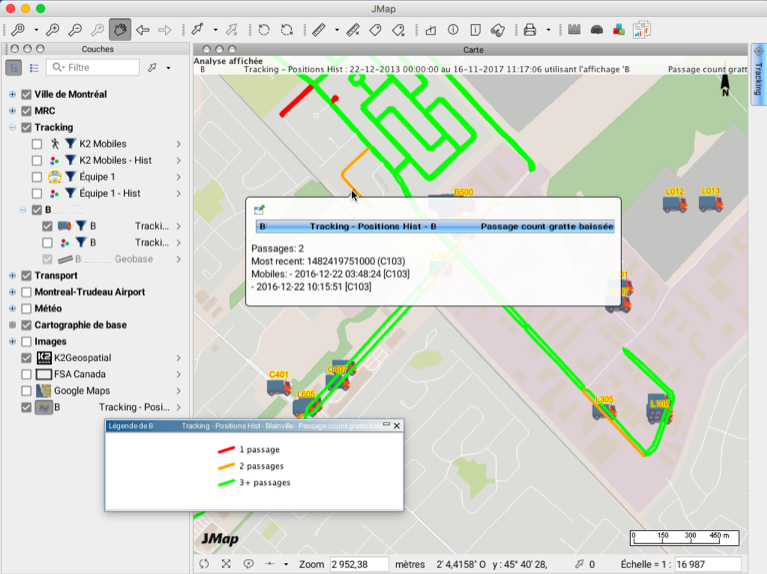Activate the pan hand tool
The height and width of the screenshot is (574, 767).
tap(120, 30)
